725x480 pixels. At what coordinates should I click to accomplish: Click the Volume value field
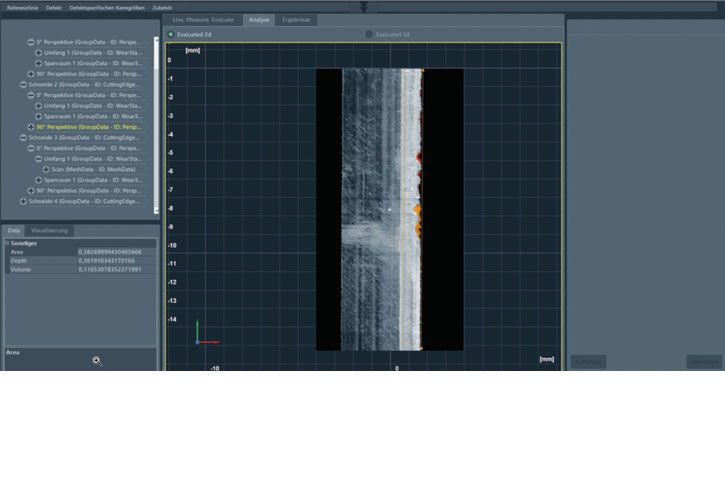[x=110, y=269]
